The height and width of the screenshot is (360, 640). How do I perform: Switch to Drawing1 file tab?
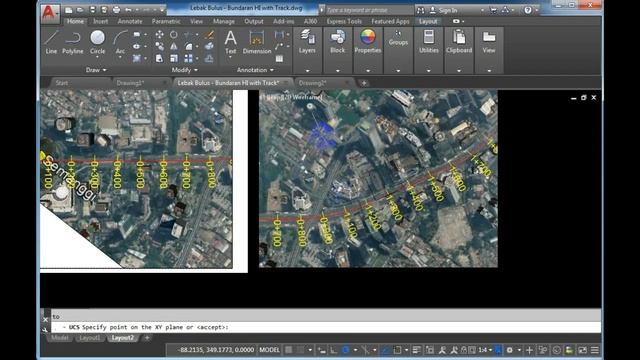coord(130,83)
